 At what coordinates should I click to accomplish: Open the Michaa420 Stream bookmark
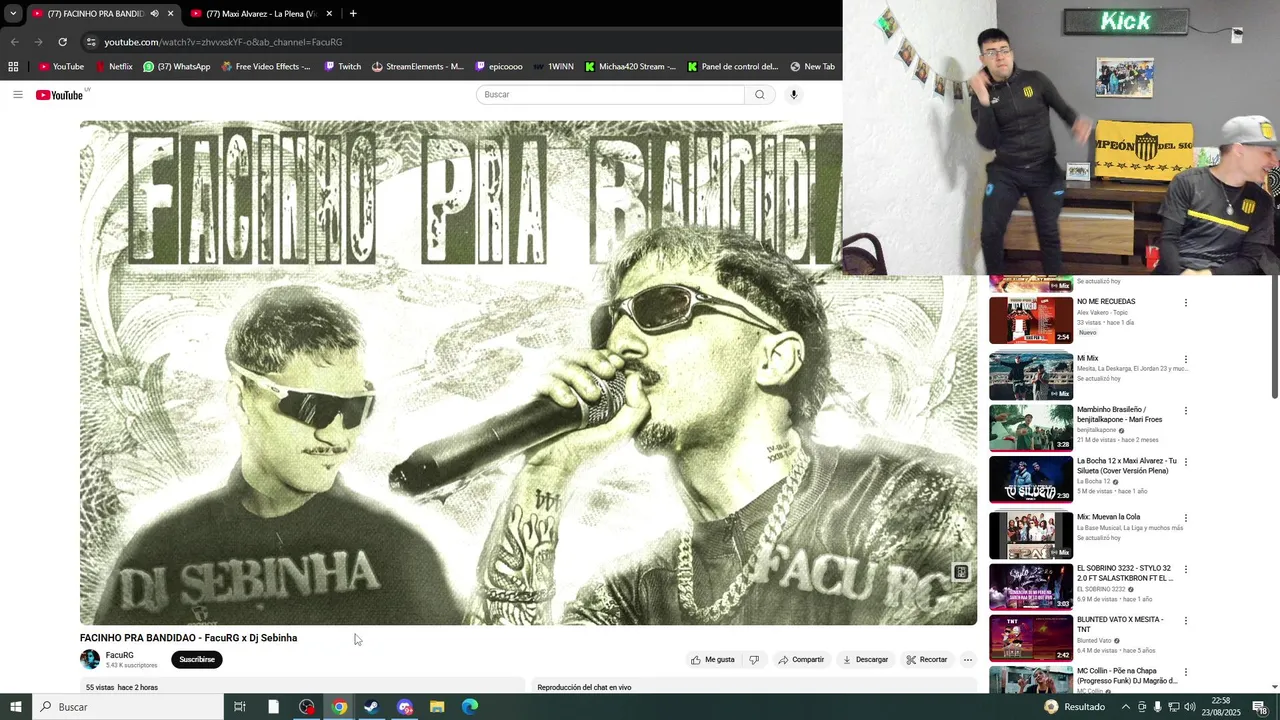point(631,67)
